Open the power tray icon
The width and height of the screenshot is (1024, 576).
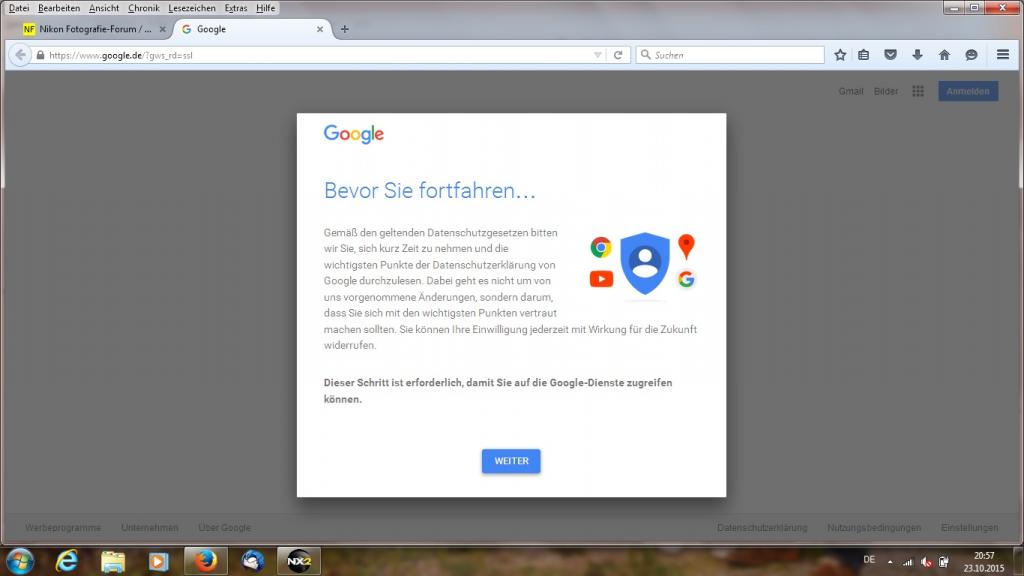(x=944, y=562)
